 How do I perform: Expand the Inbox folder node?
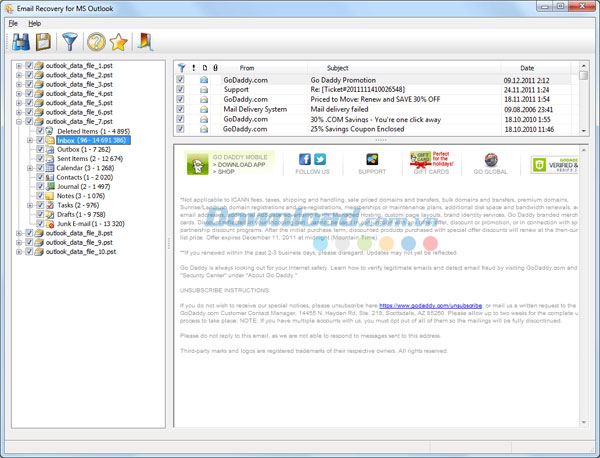click(x=30, y=140)
